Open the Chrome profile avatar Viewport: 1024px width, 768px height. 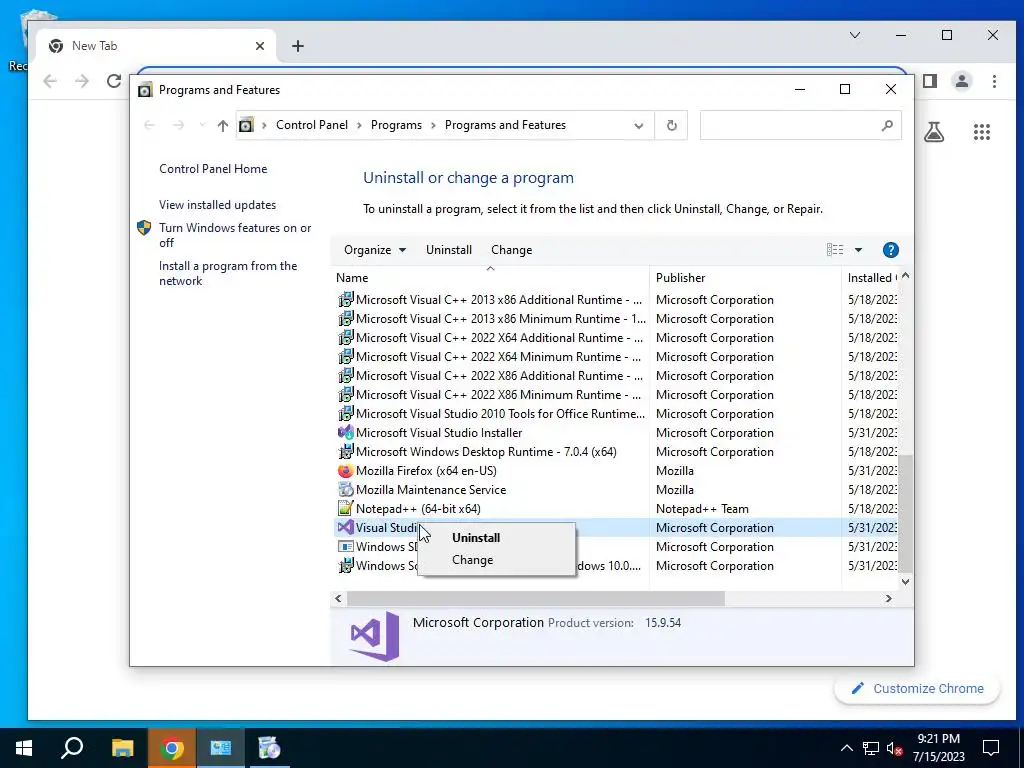pyautogui.click(x=961, y=81)
